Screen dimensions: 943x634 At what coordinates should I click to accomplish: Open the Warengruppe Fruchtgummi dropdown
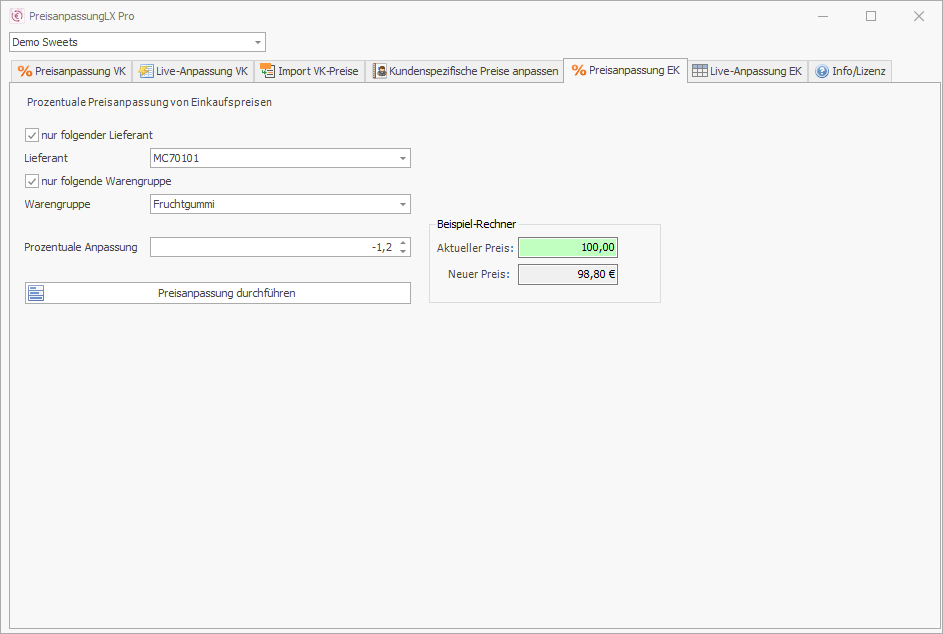coord(402,204)
